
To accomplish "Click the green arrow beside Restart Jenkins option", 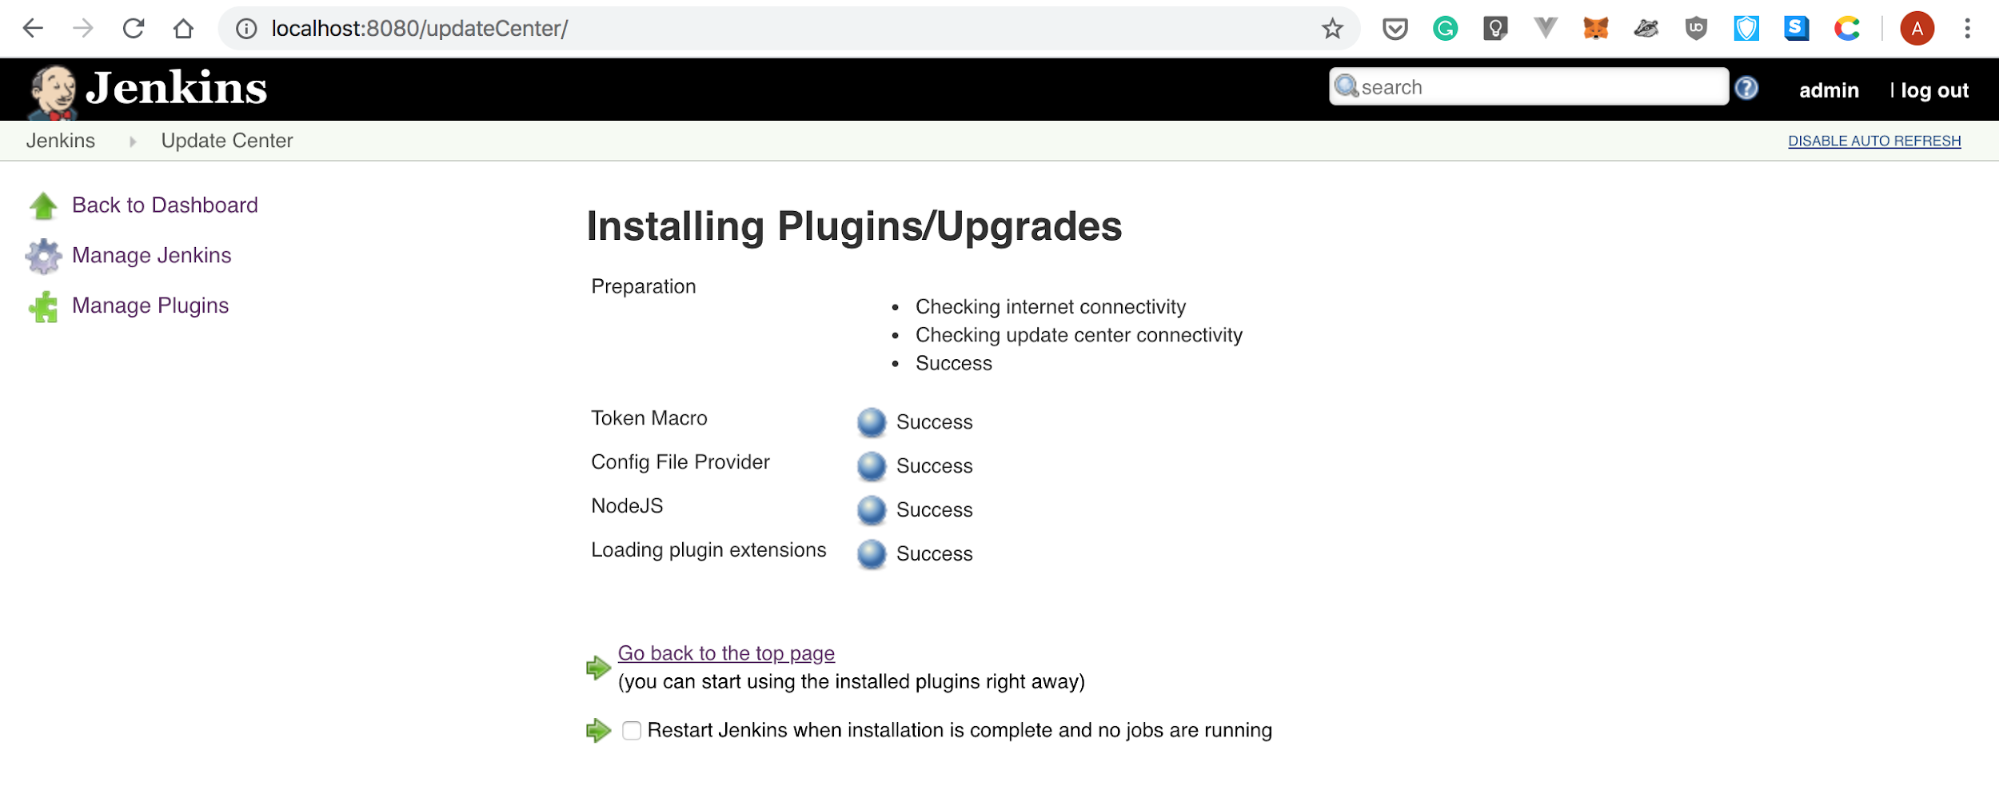I will click(x=598, y=731).
